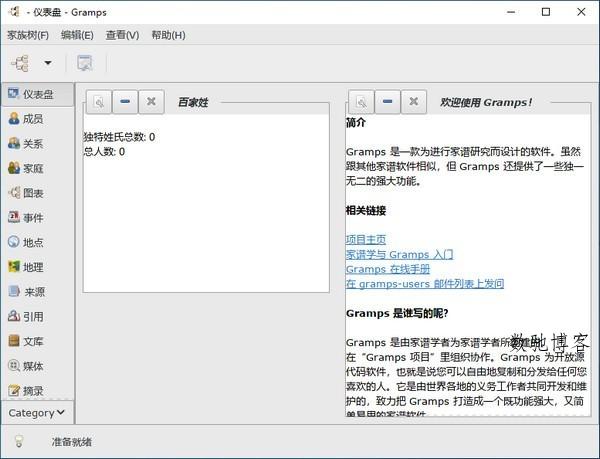Close the Gramps window
600x459 pixels.
581,12
